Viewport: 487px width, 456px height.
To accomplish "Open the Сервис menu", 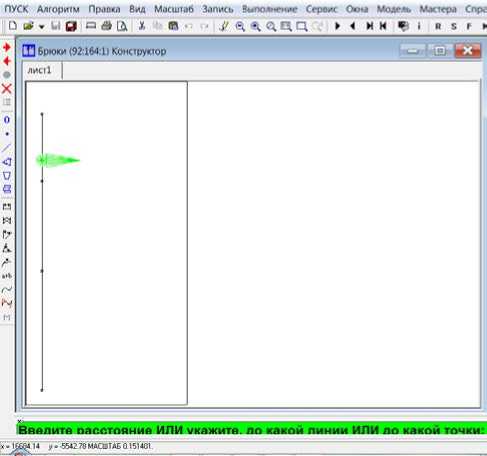I will 322,9.
